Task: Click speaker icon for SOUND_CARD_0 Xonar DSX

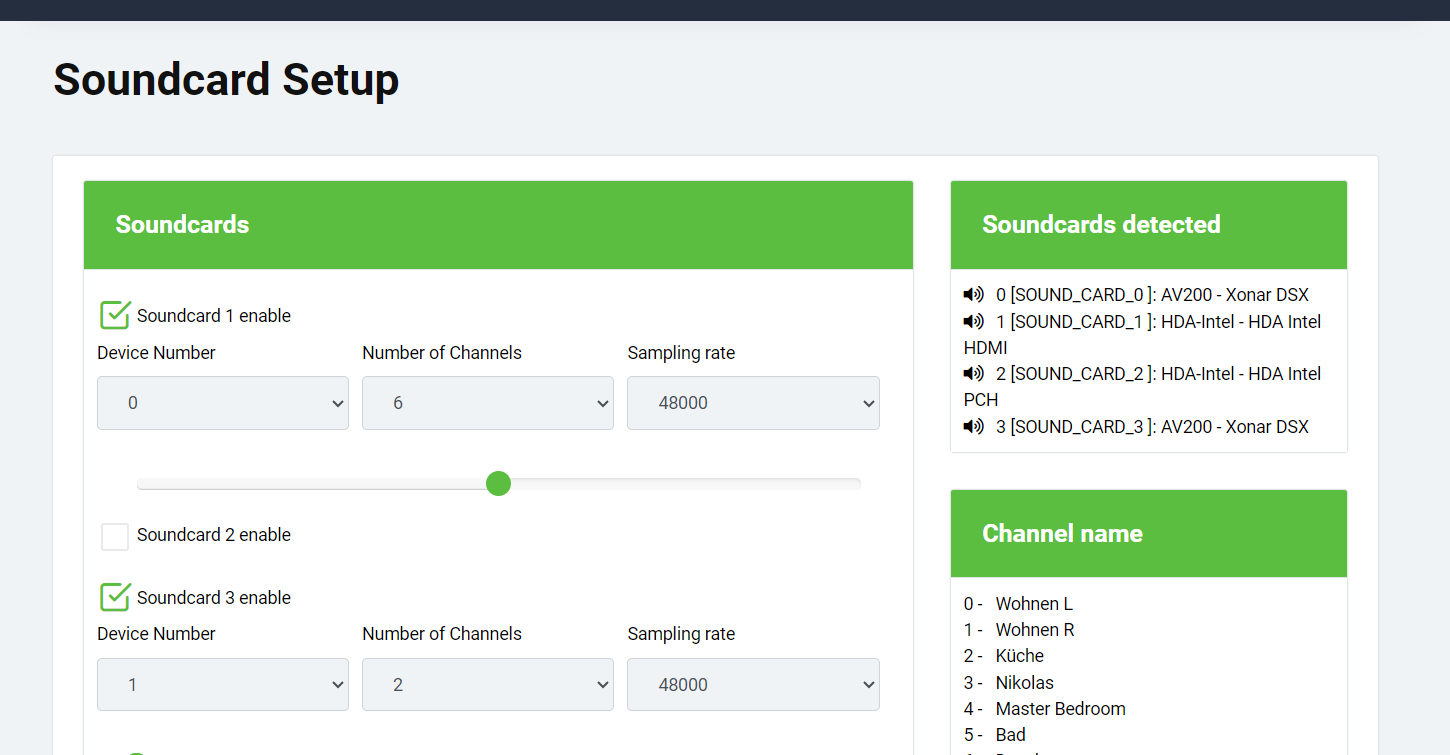Action: pos(973,295)
